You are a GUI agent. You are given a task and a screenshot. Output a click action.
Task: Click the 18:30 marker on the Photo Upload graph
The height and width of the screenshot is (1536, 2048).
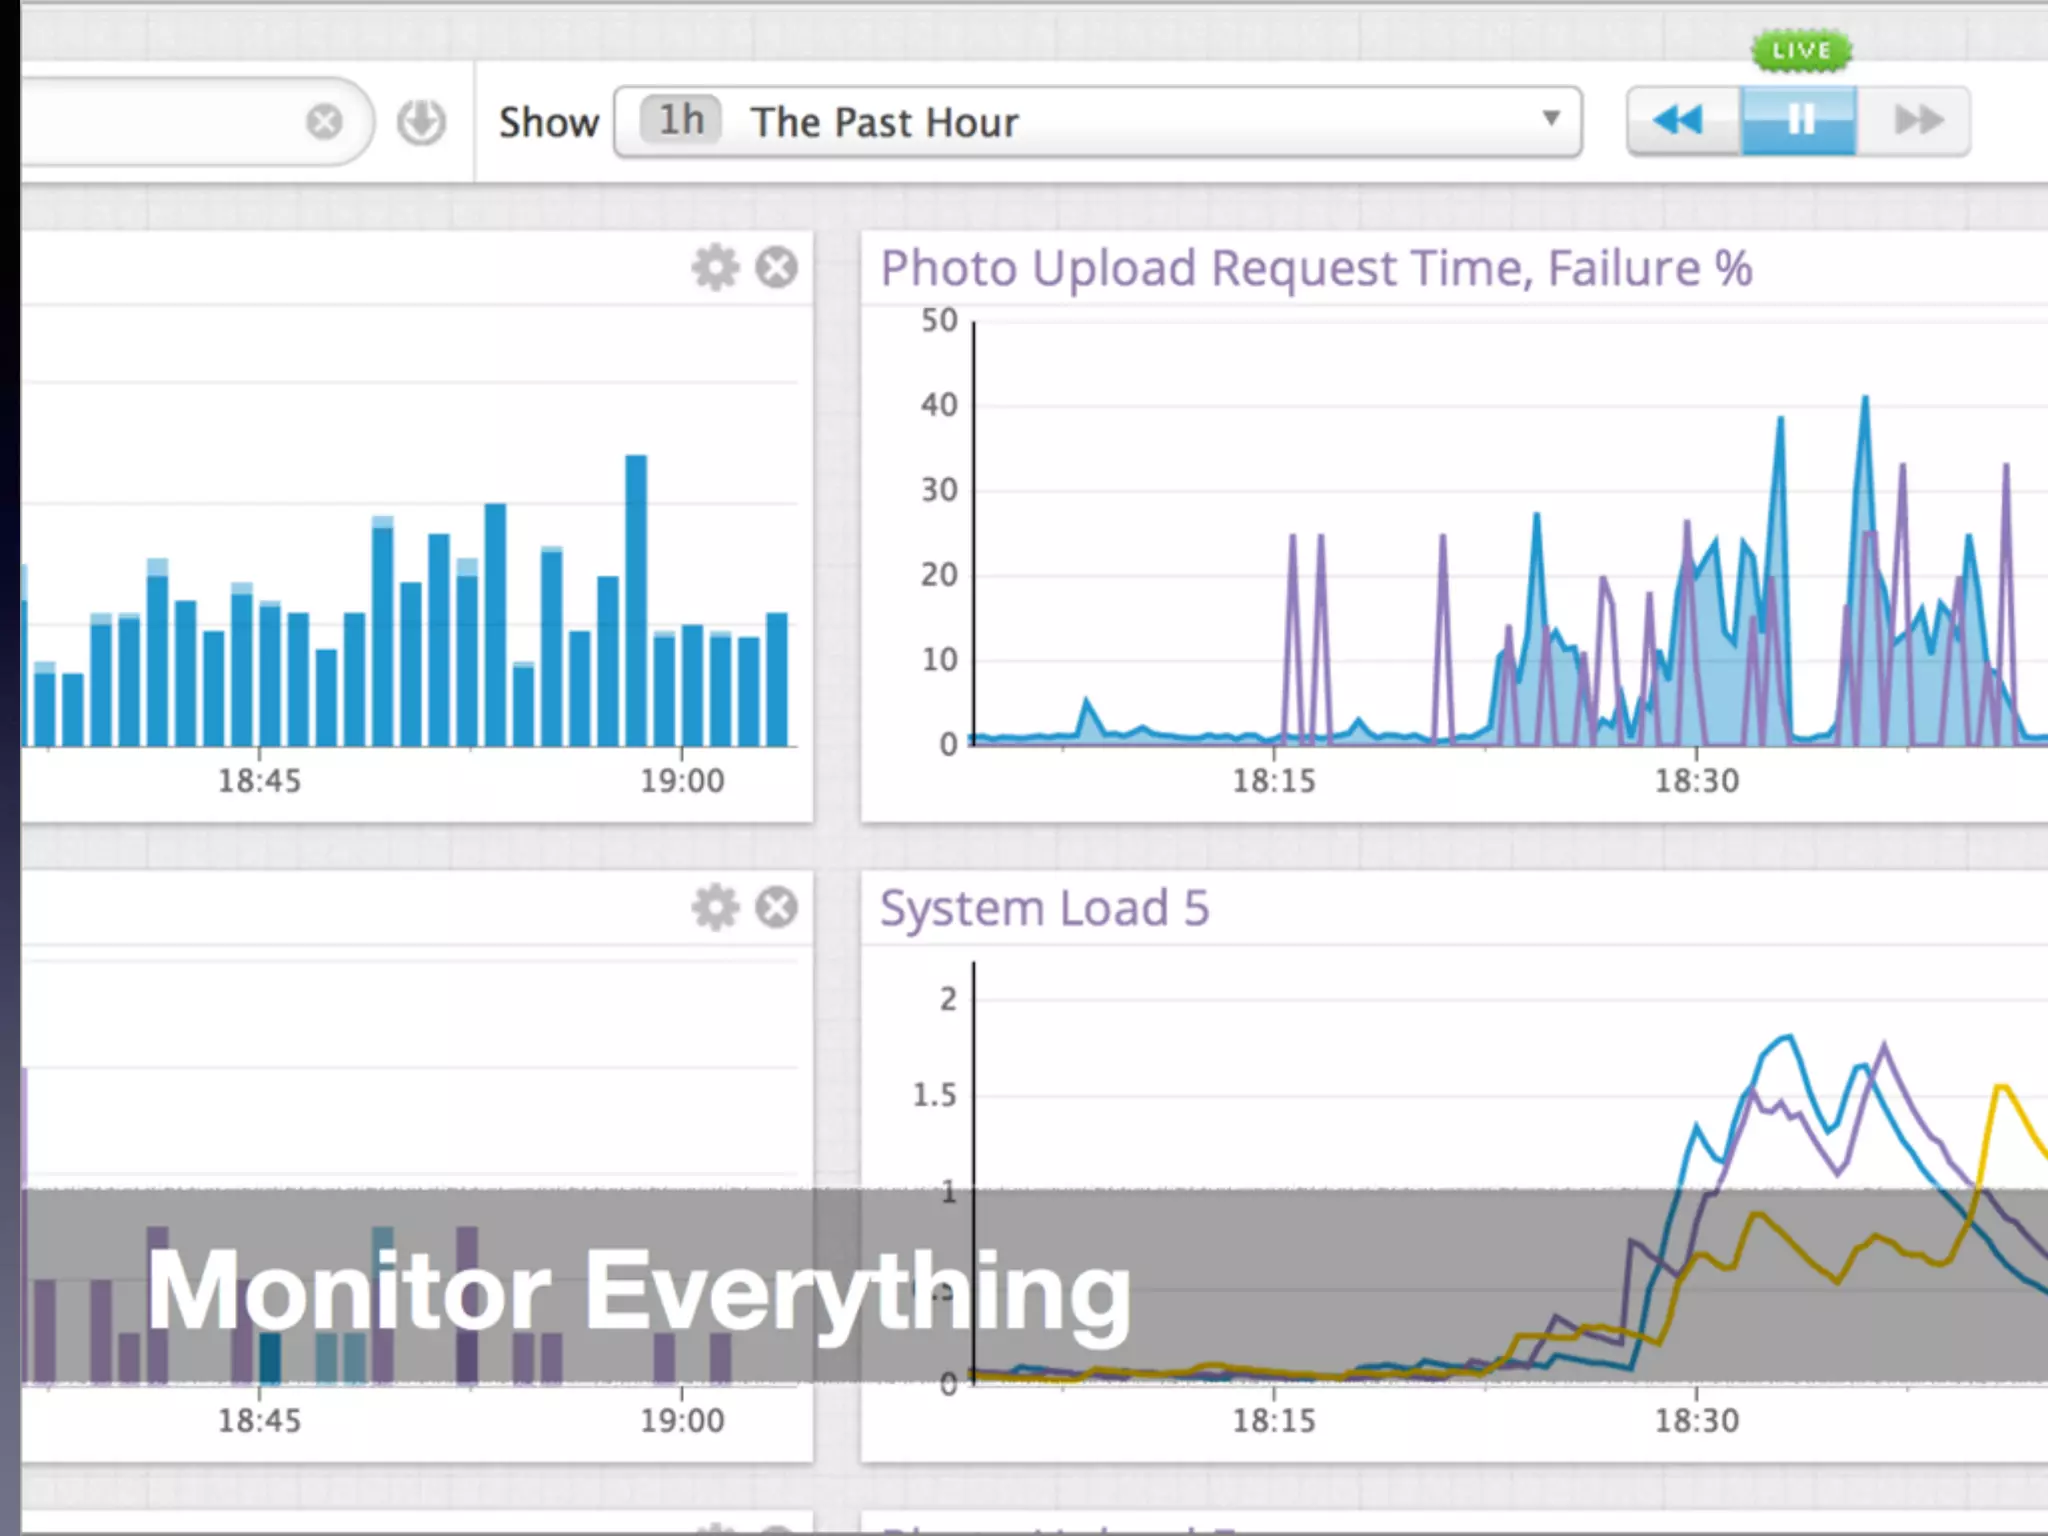1696,780
